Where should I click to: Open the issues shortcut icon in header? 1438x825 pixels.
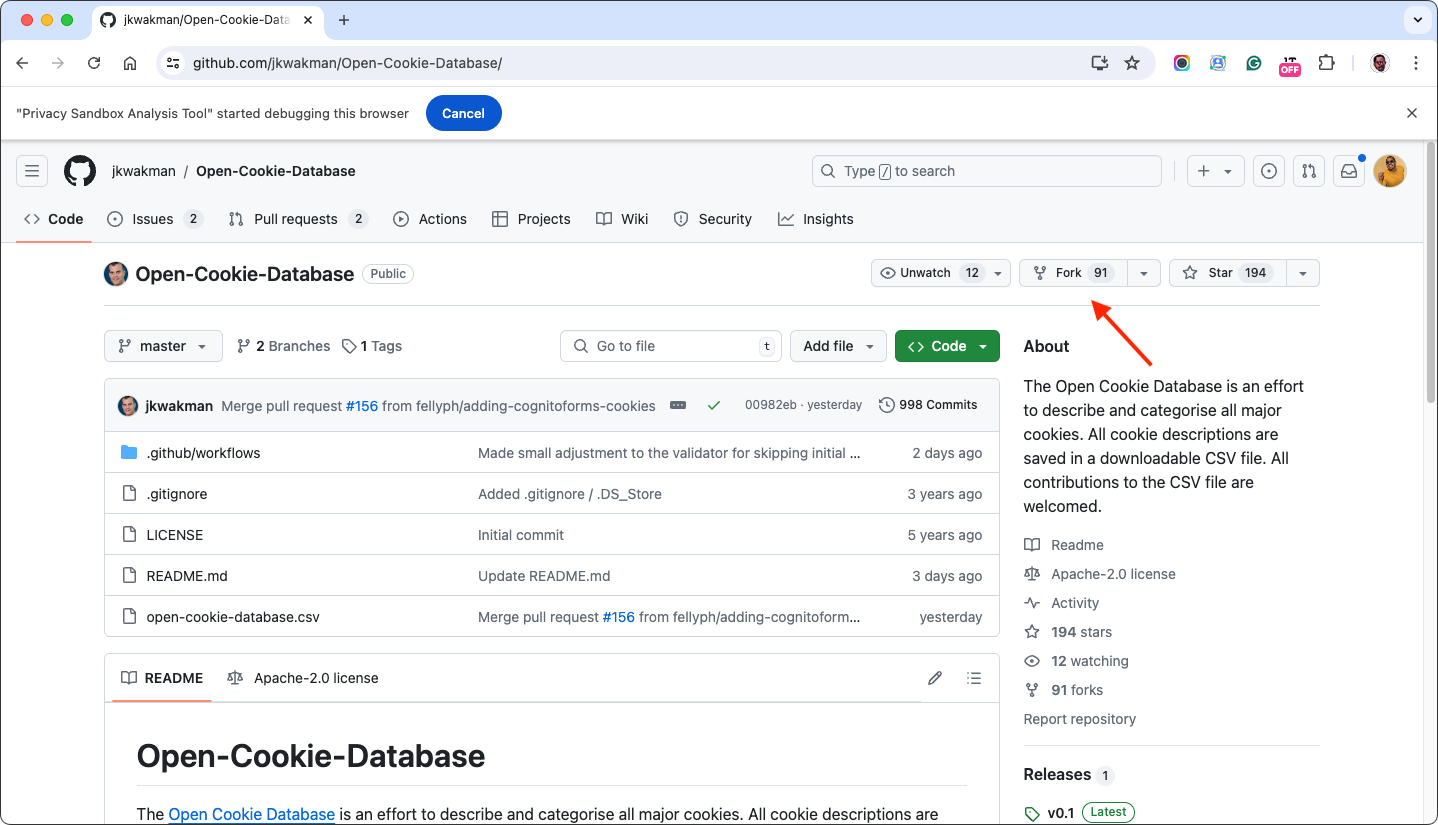tap(1269, 171)
